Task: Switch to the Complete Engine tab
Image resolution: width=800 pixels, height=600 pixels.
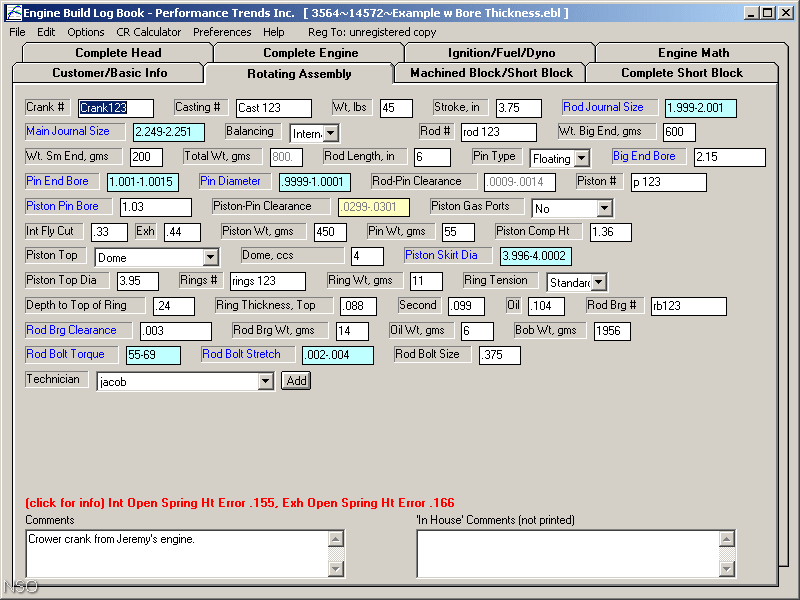Action: point(310,53)
